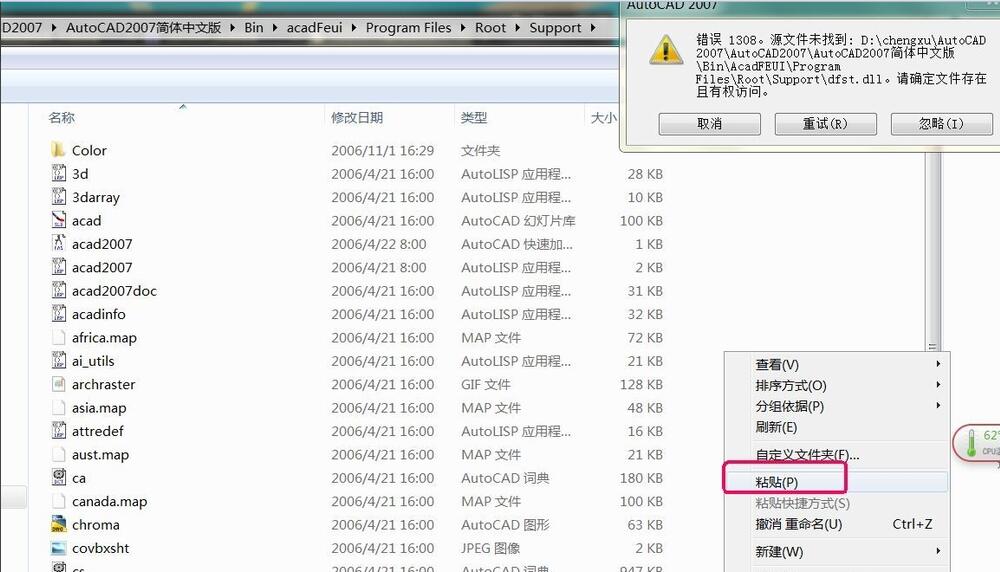Click the 3darray file icon

pos(59,197)
